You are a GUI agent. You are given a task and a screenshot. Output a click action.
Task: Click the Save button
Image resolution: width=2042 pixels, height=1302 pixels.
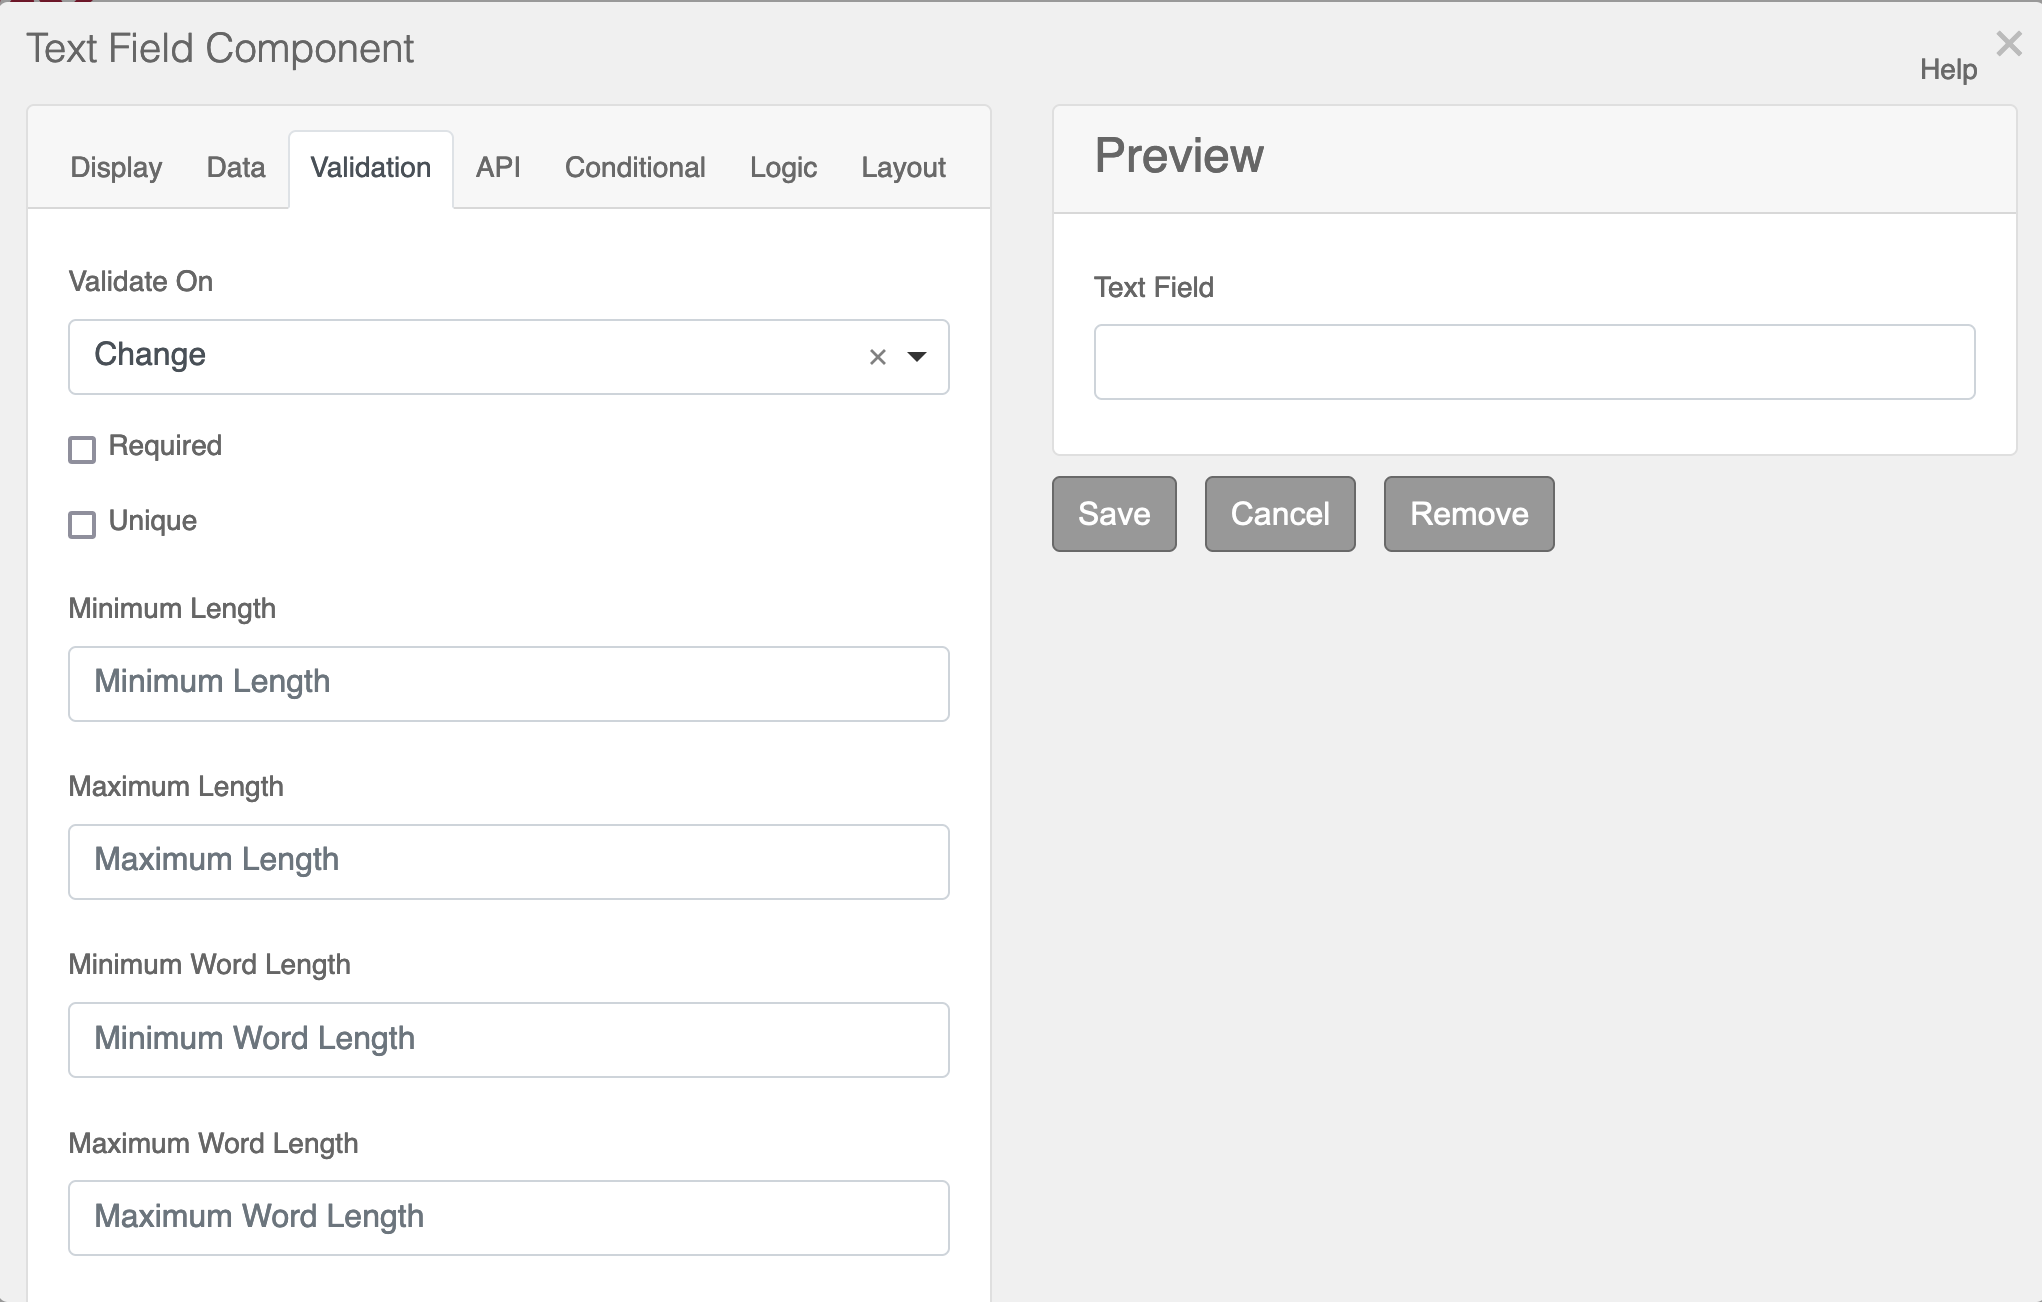pyautogui.click(x=1113, y=514)
